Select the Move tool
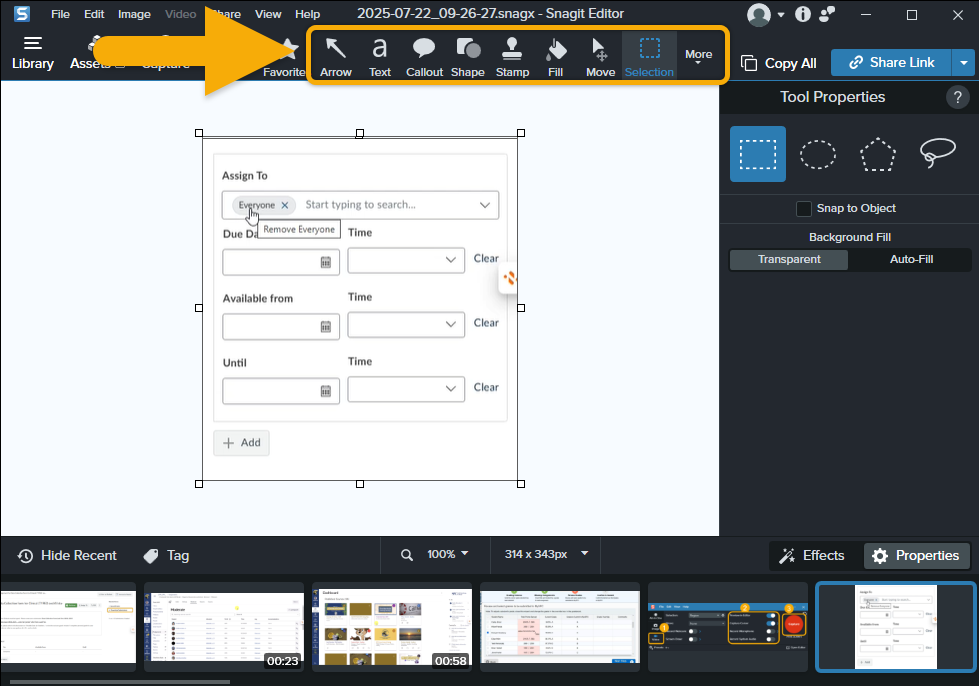 pyautogui.click(x=601, y=57)
